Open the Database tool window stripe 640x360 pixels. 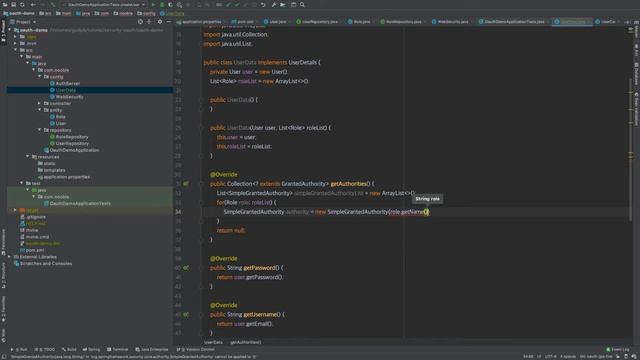636,73
